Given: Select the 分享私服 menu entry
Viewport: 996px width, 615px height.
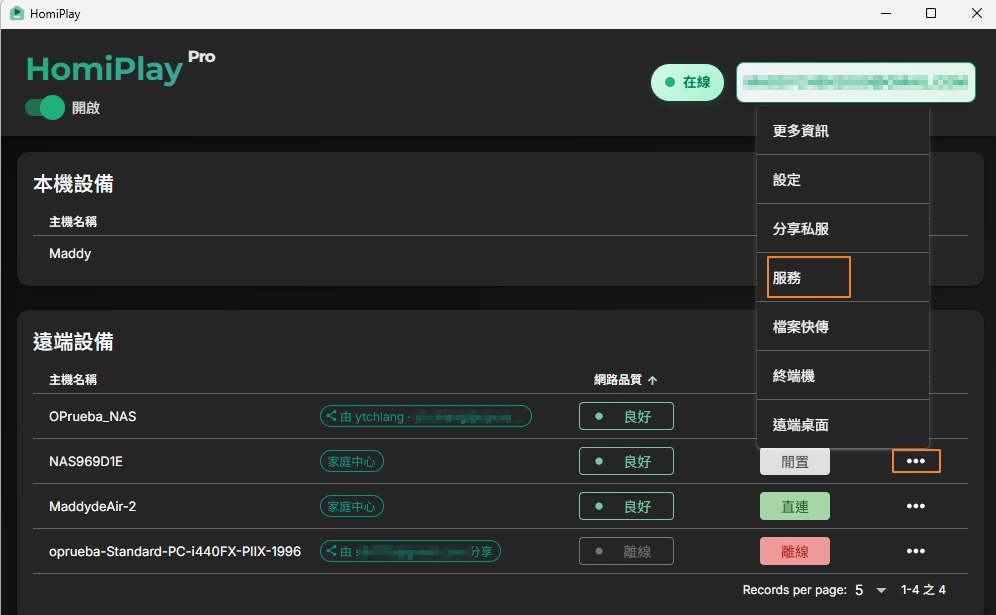Looking at the screenshot, I should (843, 229).
